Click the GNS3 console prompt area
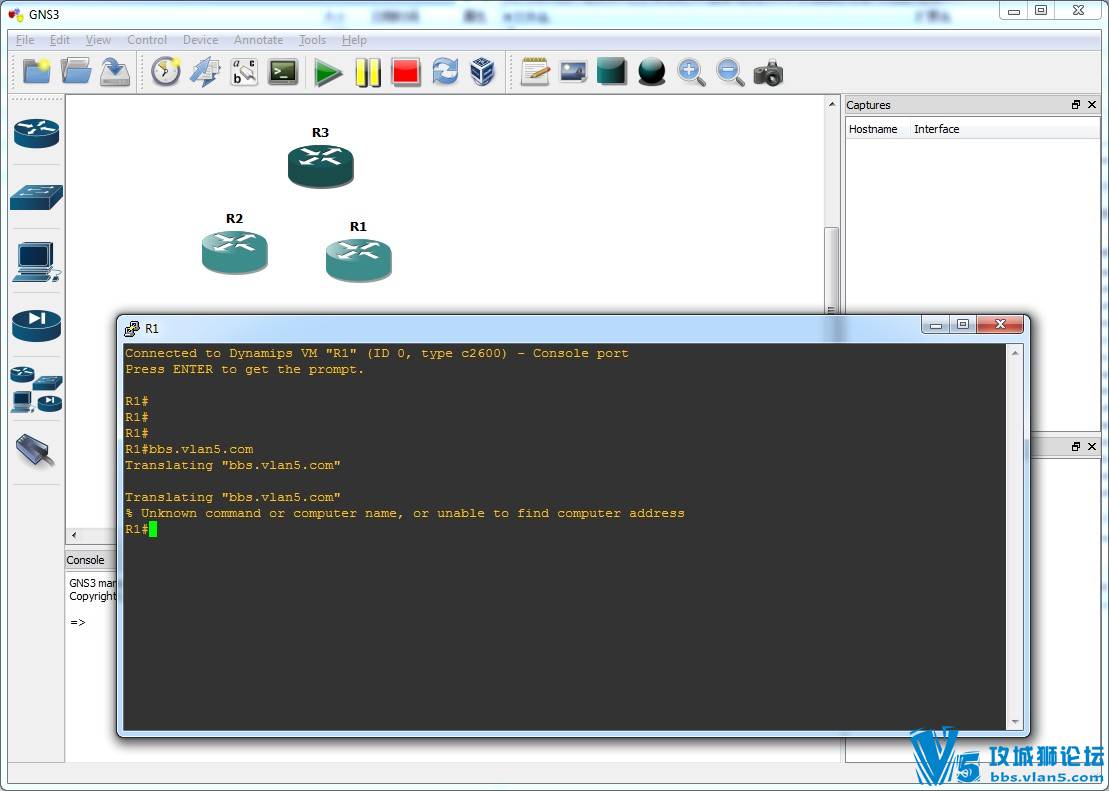 coord(78,623)
